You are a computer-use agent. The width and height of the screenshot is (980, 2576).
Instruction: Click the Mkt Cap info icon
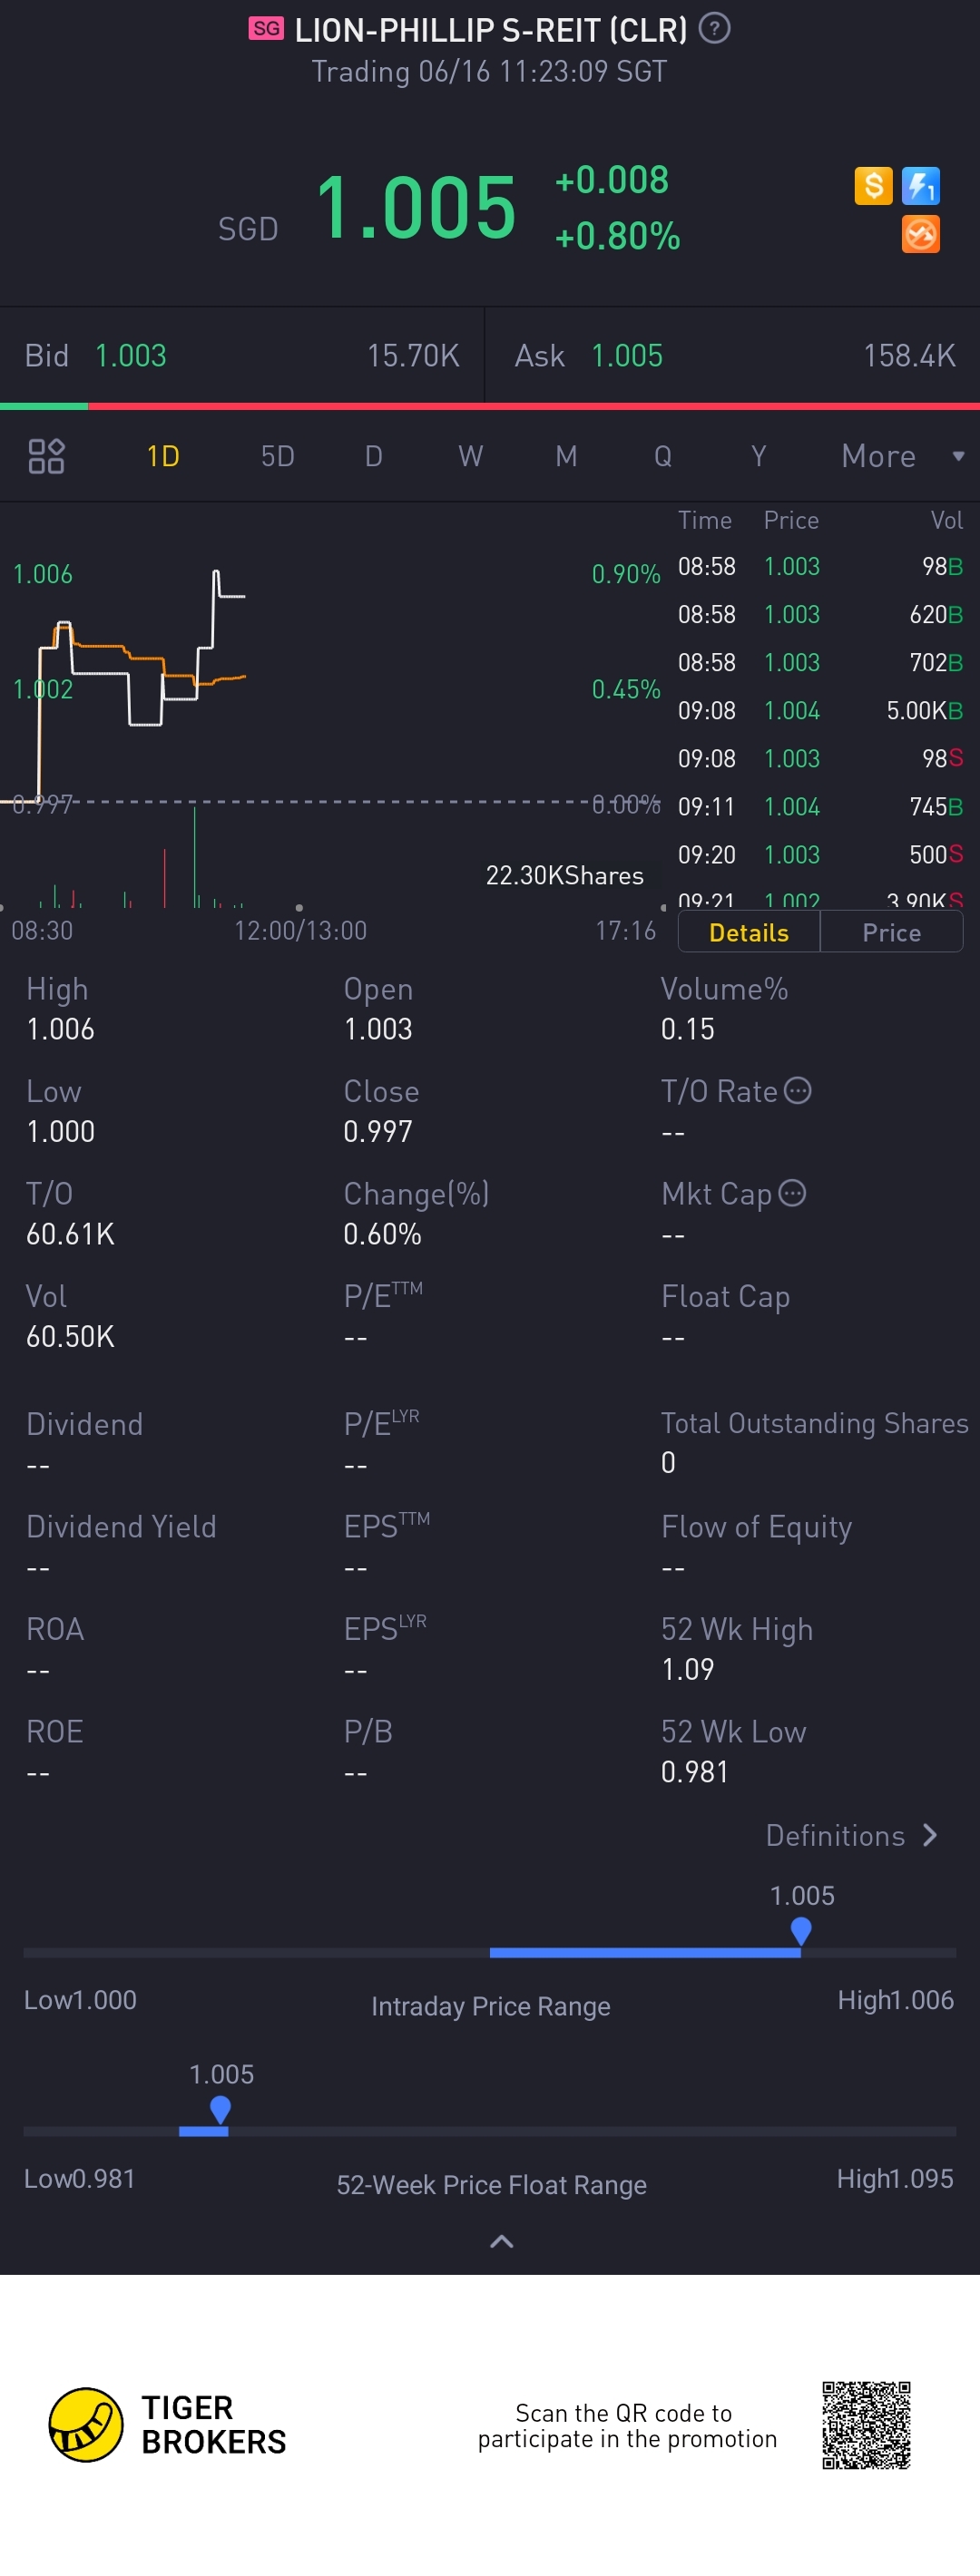point(792,1193)
